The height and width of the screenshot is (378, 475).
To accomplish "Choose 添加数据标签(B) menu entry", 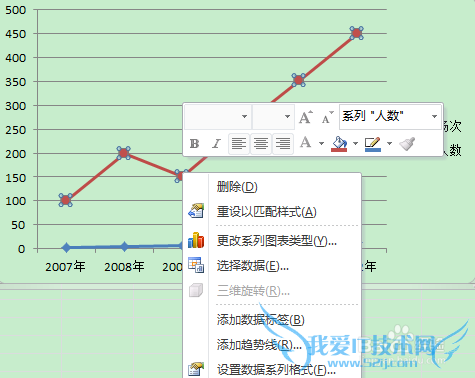I will pos(272,320).
